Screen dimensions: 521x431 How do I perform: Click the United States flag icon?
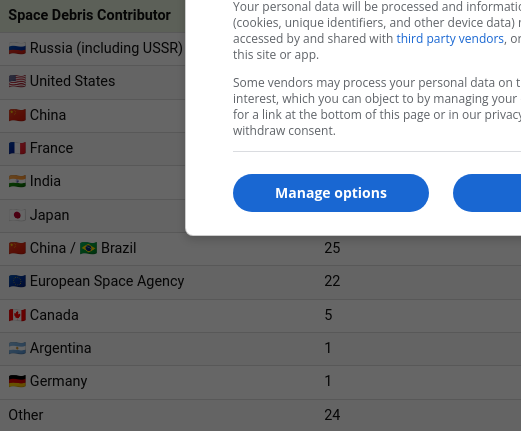(17, 81)
